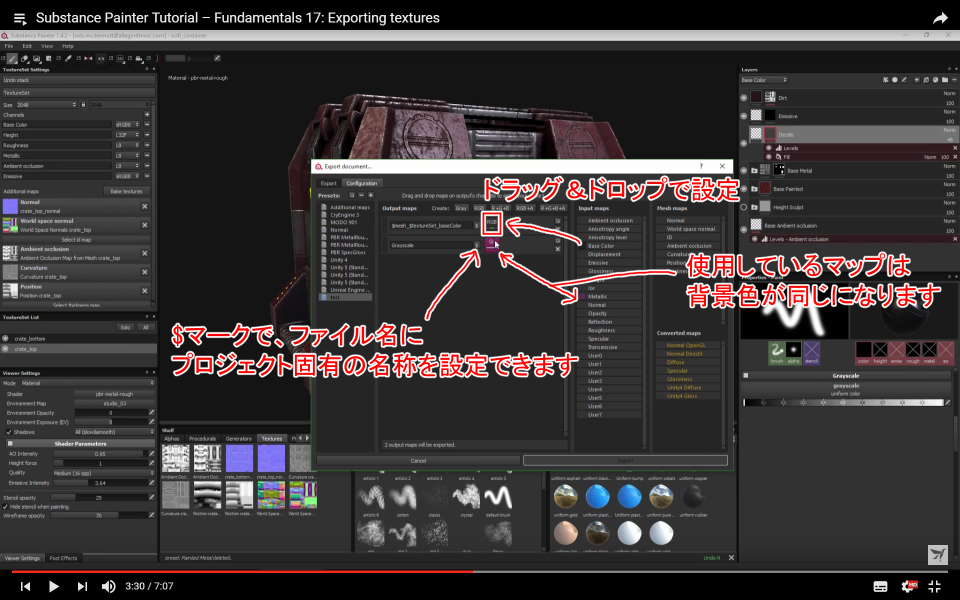Create an RGB+A output map
The height and width of the screenshot is (600, 960).
click(x=525, y=208)
